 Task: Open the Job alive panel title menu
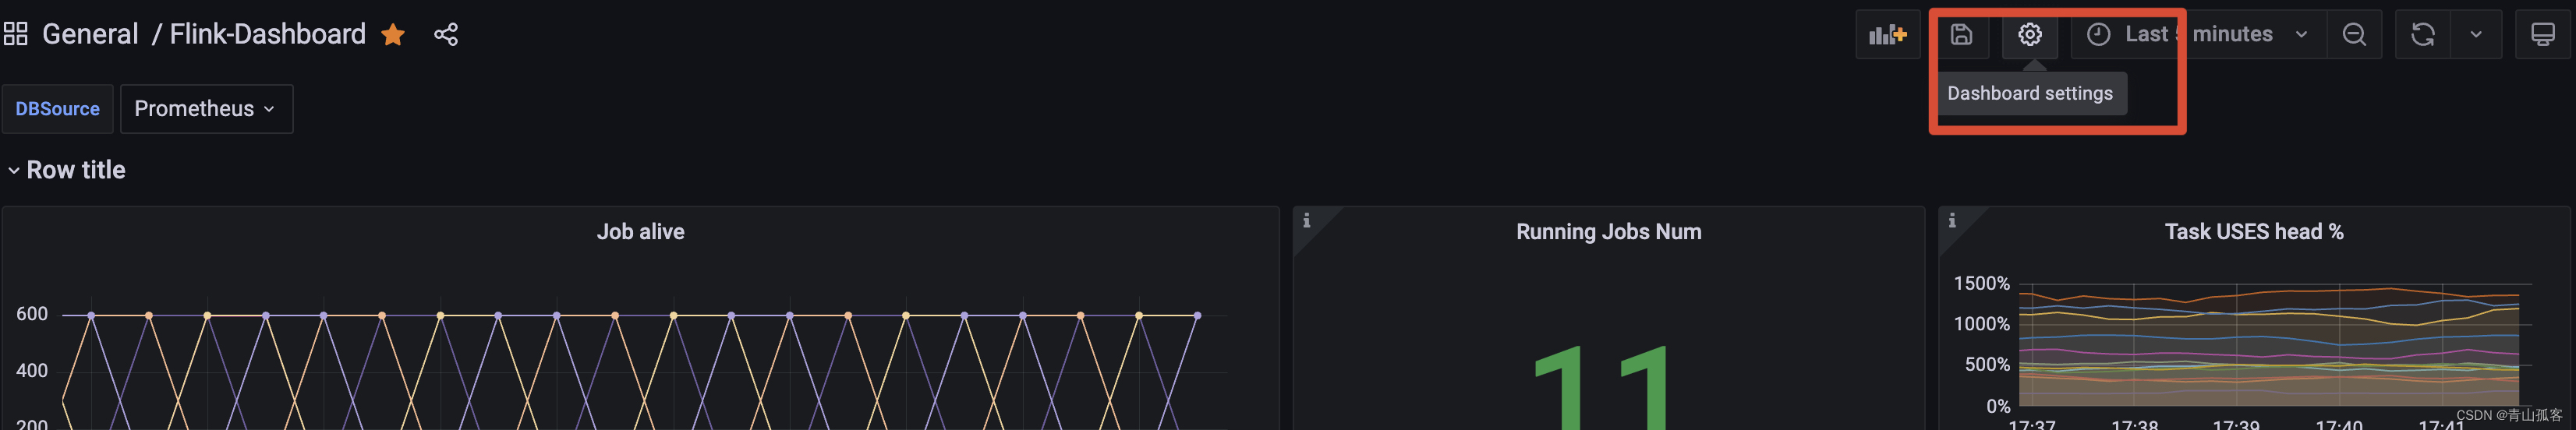click(640, 232)
